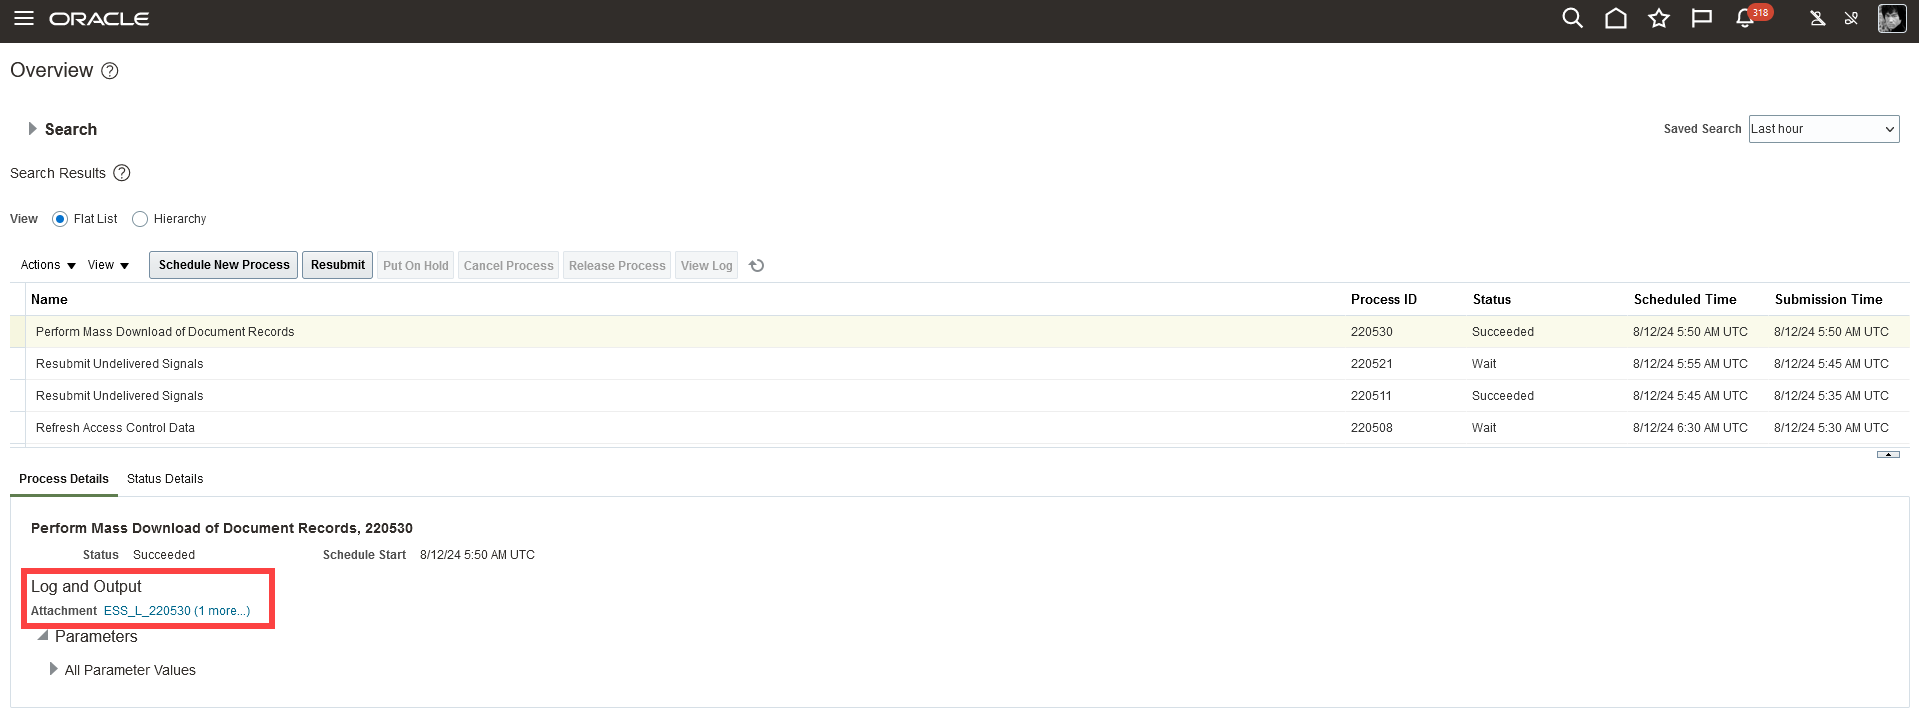Click Scheduled Time 8/12/24 5:55 AM UTC
This screenshot has height=722, width=1919.
coord(1690,364)
